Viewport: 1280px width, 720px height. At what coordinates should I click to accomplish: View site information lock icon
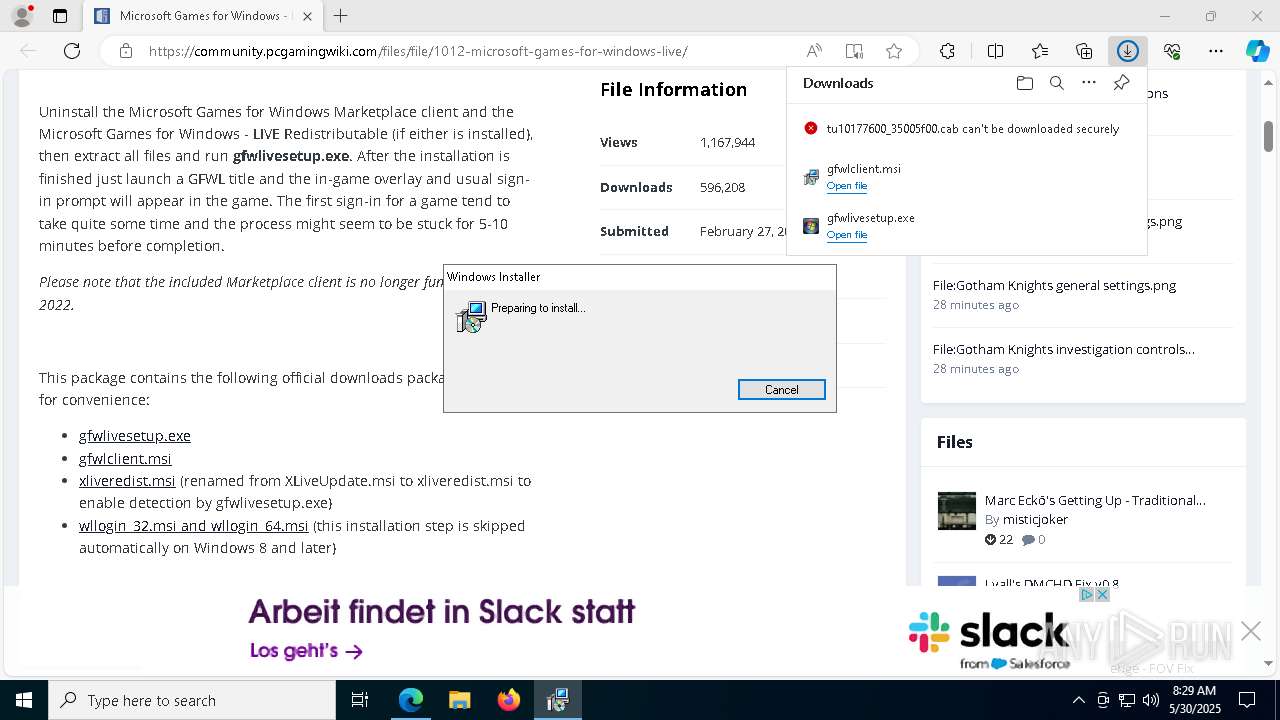pyautogui.click(x=125, y=51)
